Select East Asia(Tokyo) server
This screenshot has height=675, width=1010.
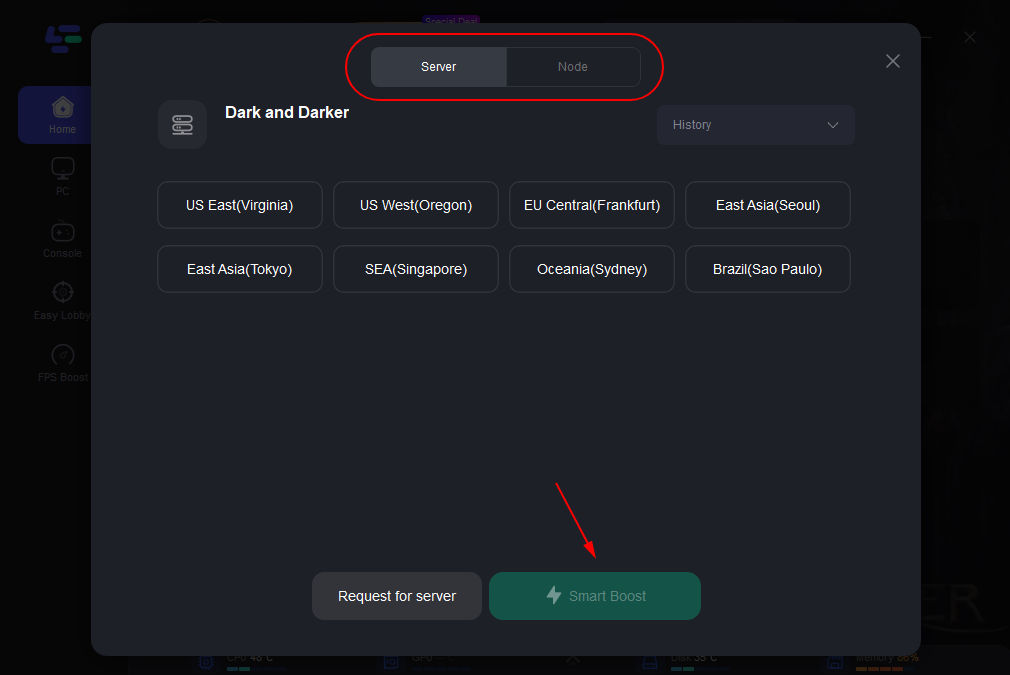point(240,269)
